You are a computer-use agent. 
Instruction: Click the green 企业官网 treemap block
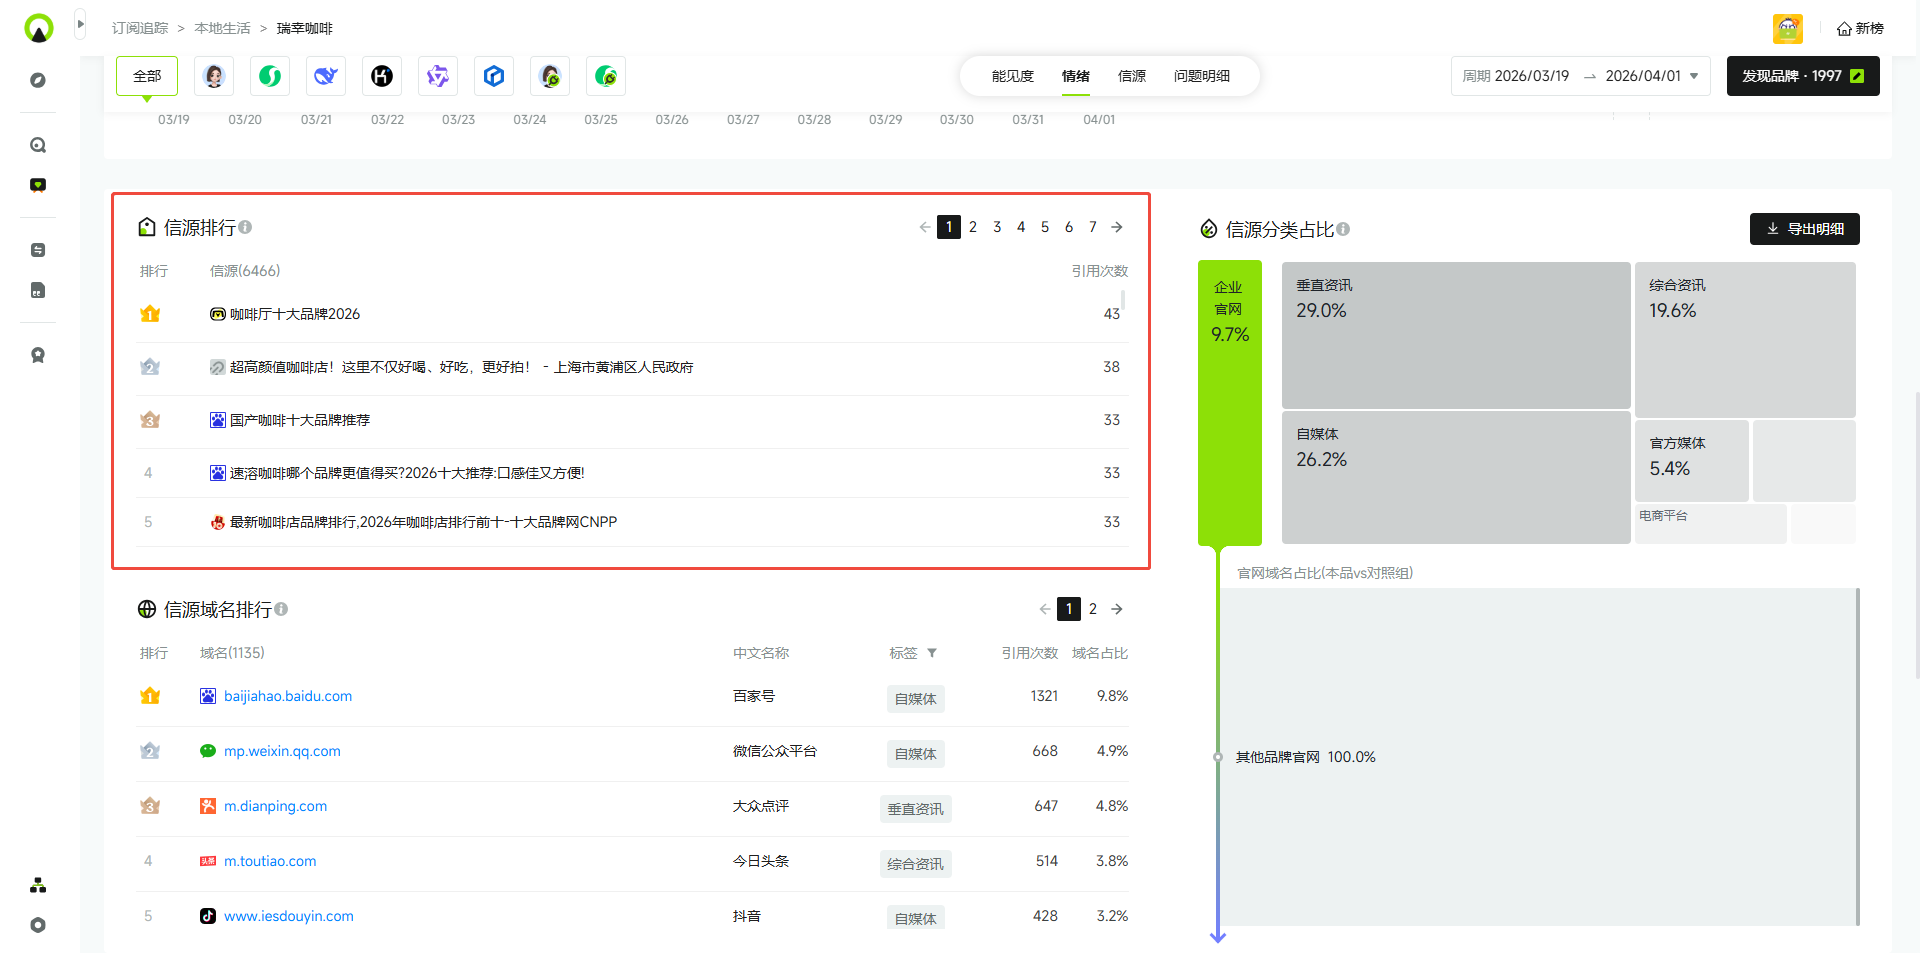(1229, 402)
